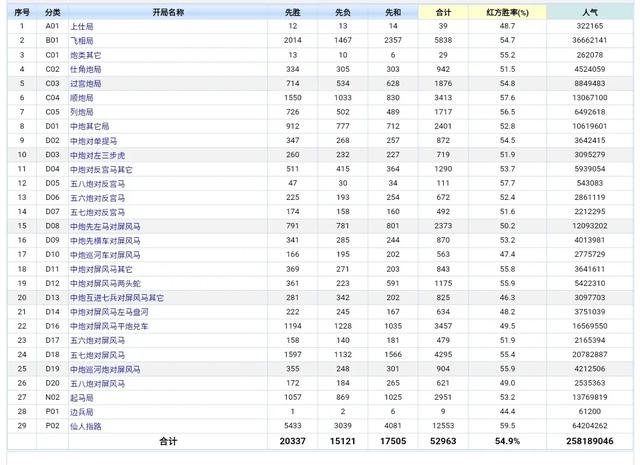Select the win rate 44.4 cell

click(507, 412)
